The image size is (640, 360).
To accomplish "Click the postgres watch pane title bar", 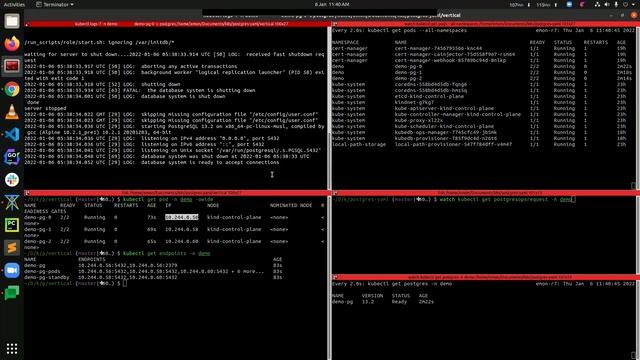I will click(486, 277).
